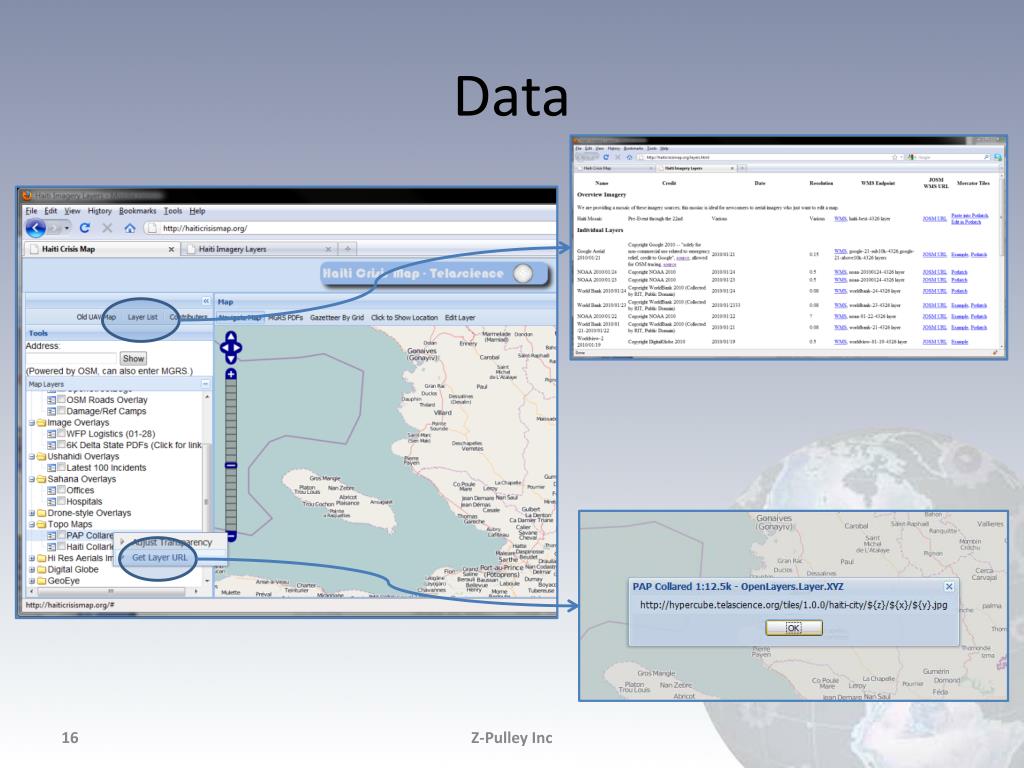1024x768 pixels.
Task: Open a new tab with plus button
Action: click(x=347, y=249)
